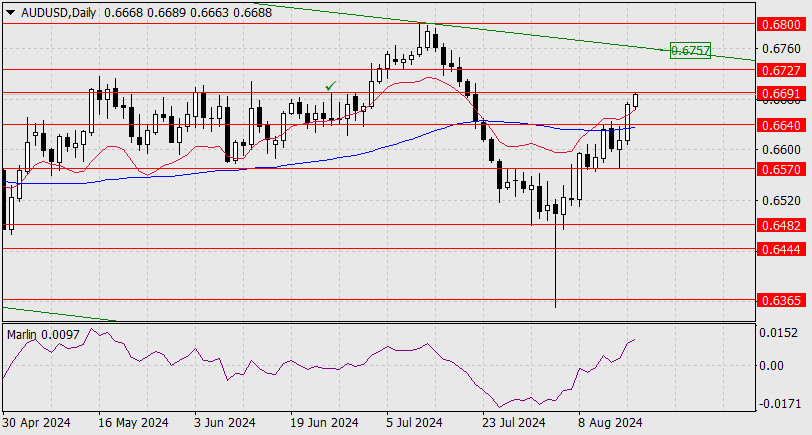Select the 0.6640 price level label

[x=781, y=125]
